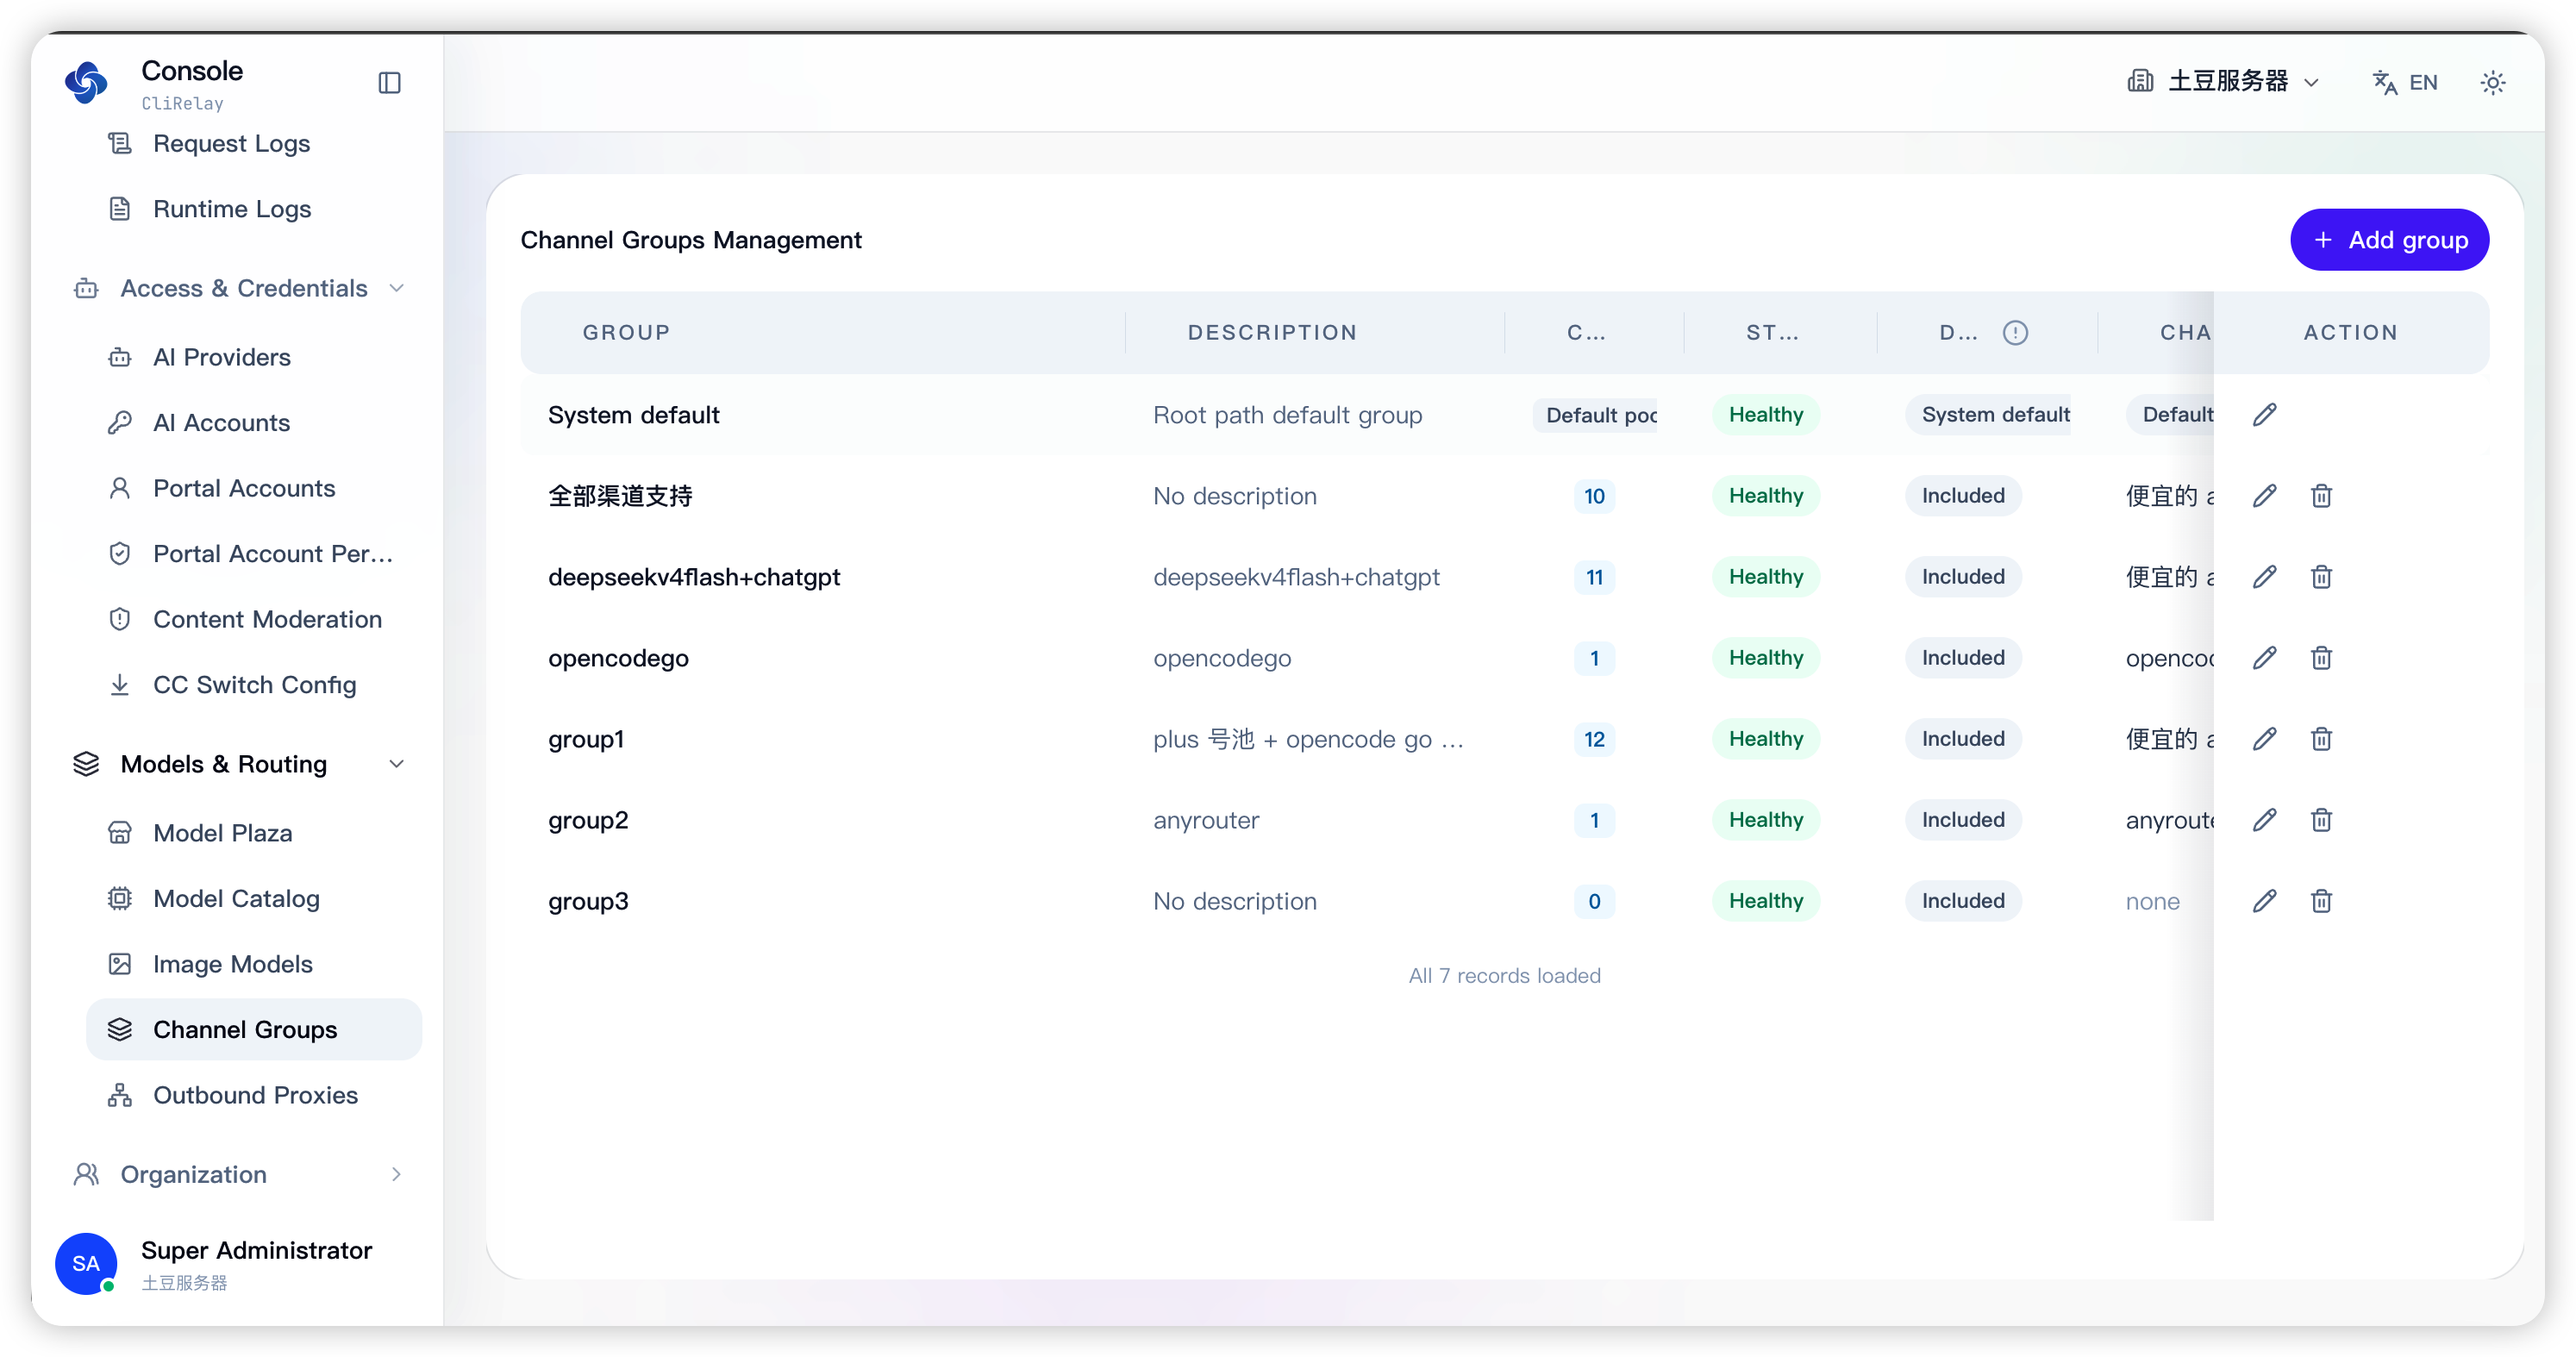Click Included badge for group2
This screenshot has width=2576, height=1357.
pos(1963,820)
